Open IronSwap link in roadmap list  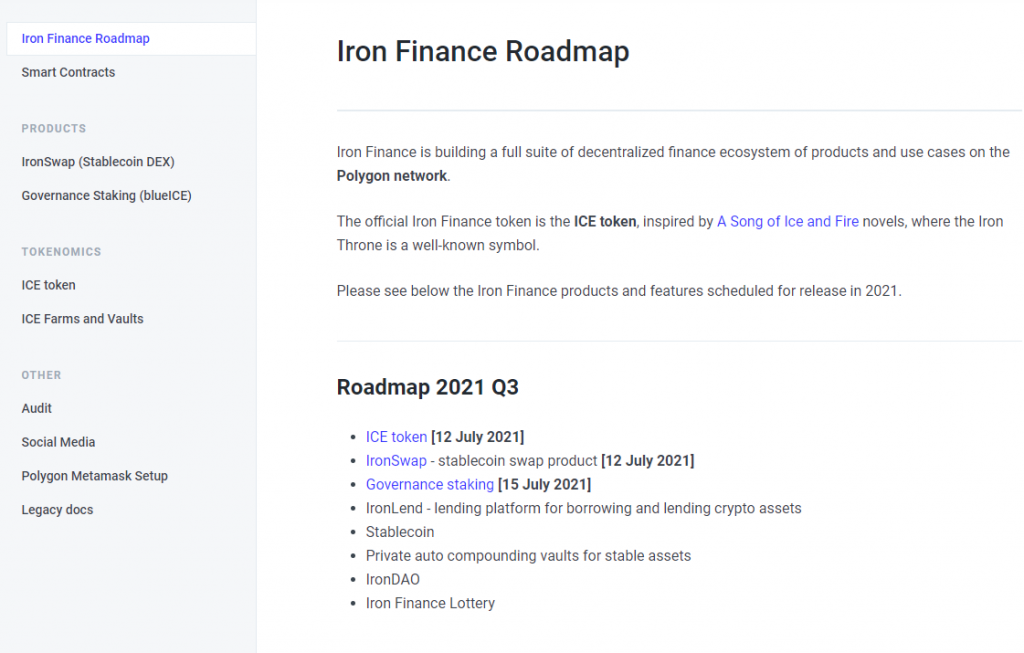tap(396, 461)
